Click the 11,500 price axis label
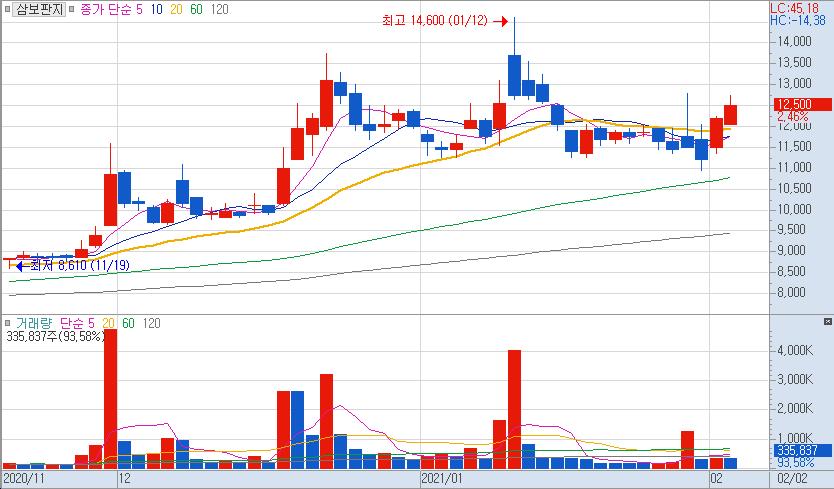Viewport: 834px width, 489px height. [x=795, y=146]
